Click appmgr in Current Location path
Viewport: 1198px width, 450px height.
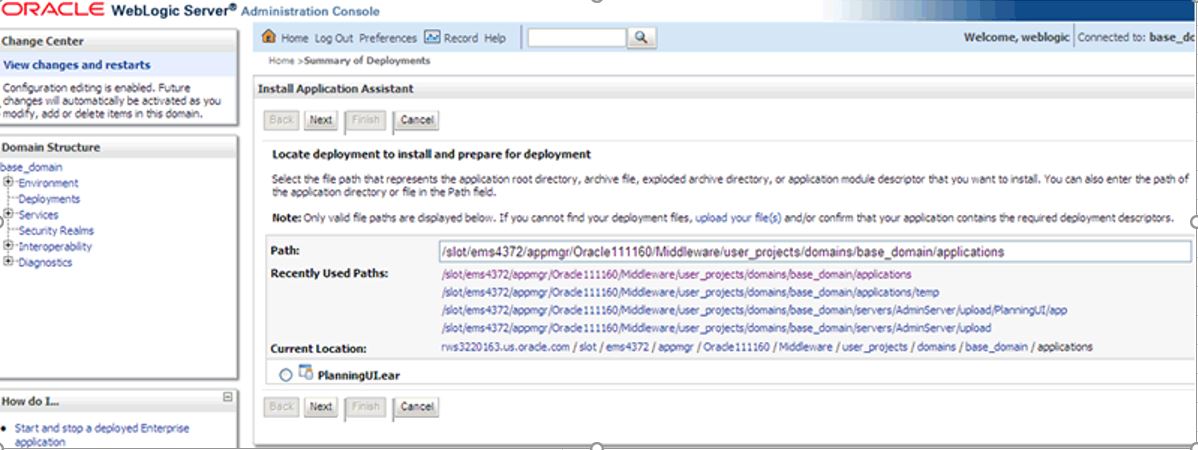[673, 347]
